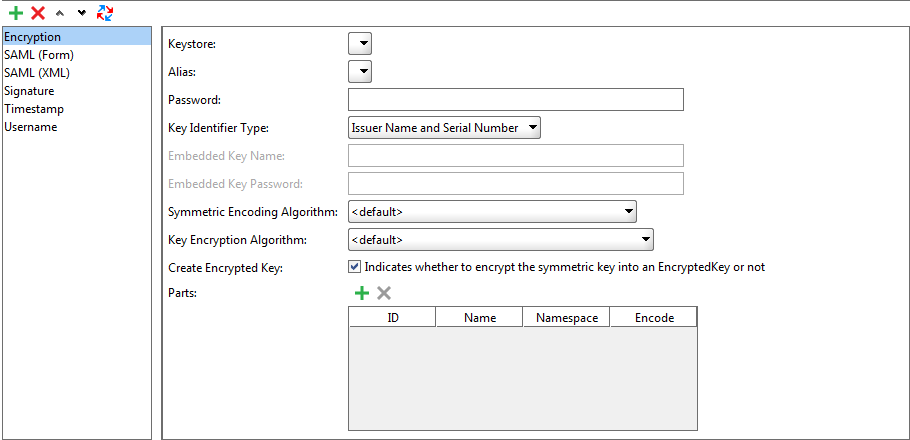Select Timestamp entry in list

point(77,109)
